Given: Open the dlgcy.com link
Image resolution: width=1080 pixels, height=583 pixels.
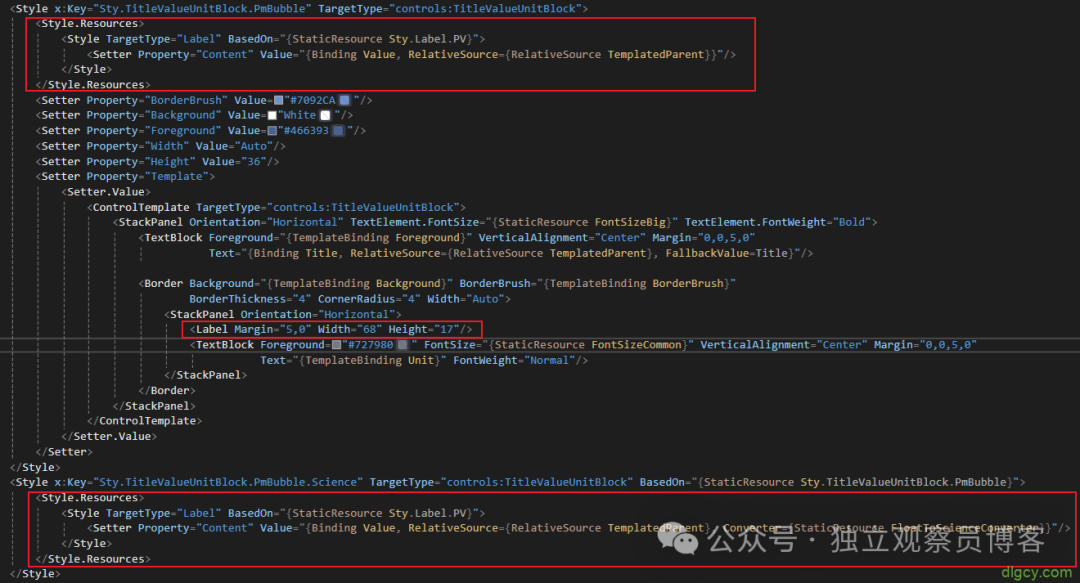Looking at the screenshot, I should tap(1035, 573).
